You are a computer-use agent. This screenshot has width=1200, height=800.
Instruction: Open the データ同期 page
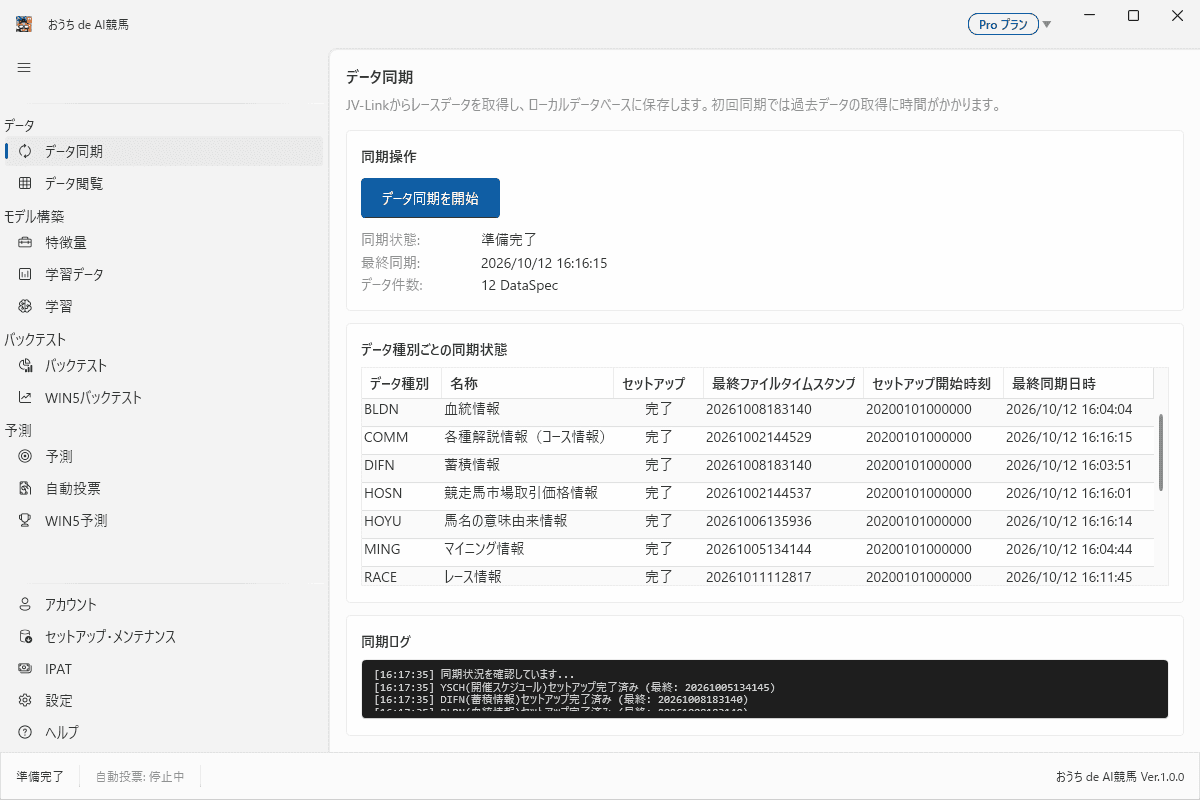(163, 152)
